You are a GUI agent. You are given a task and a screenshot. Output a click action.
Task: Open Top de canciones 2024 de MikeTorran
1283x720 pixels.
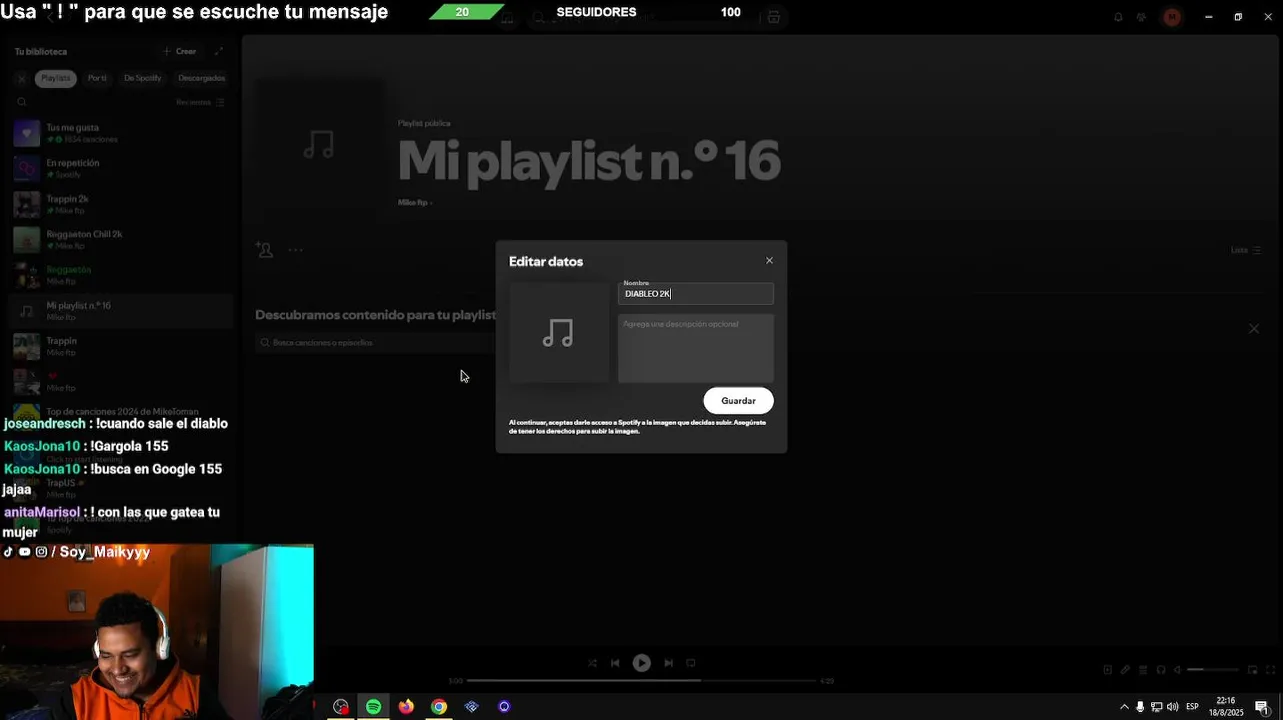(120, 412)
